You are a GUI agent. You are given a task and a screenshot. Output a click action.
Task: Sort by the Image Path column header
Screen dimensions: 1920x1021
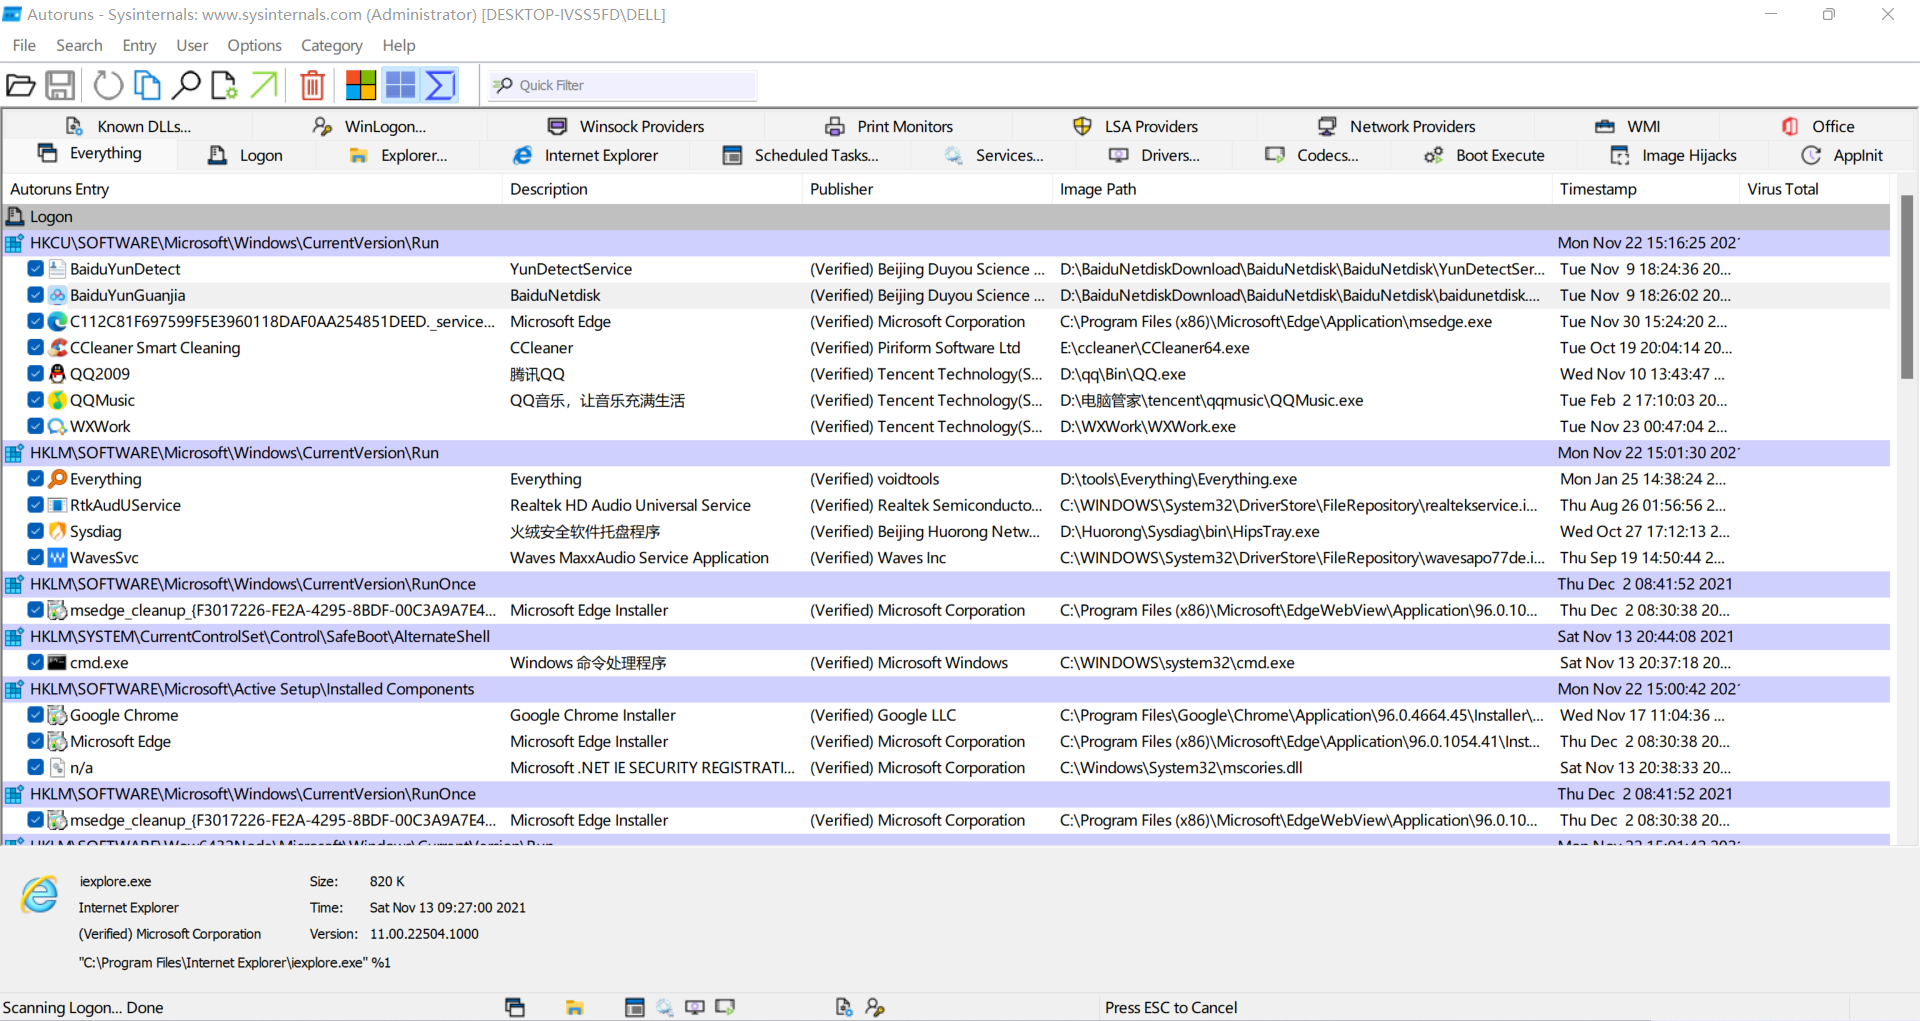click(x=1302, y=189)
